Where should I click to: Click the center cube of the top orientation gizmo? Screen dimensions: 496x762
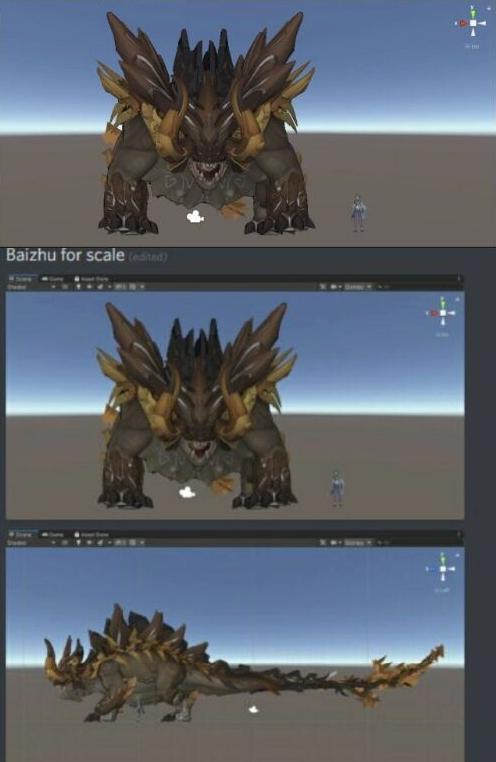(x=473, y=23)
